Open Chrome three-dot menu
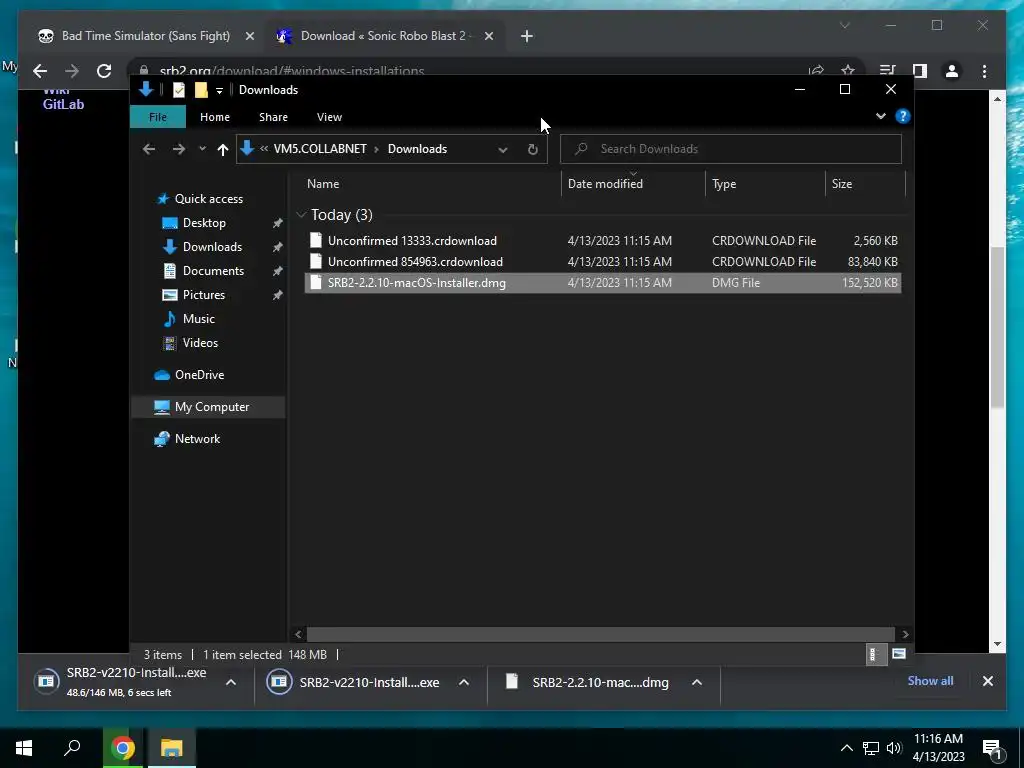 tap(984, 71)
